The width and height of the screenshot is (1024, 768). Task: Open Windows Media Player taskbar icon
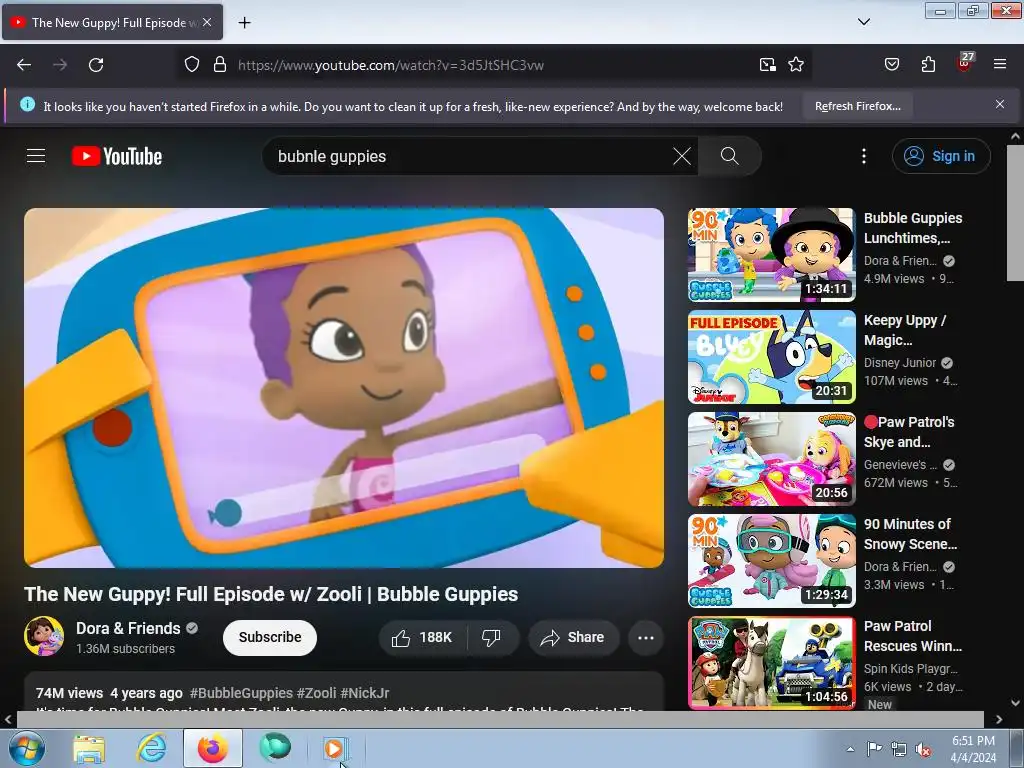coord(335,748)
